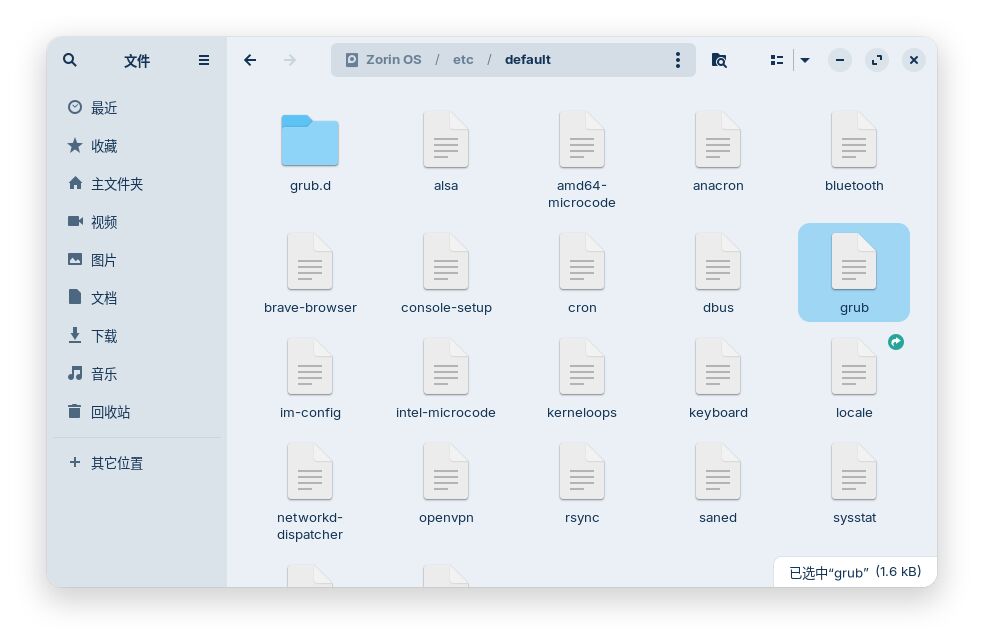Open 收藏 (Starred) in the sidebar

[104, 146]
